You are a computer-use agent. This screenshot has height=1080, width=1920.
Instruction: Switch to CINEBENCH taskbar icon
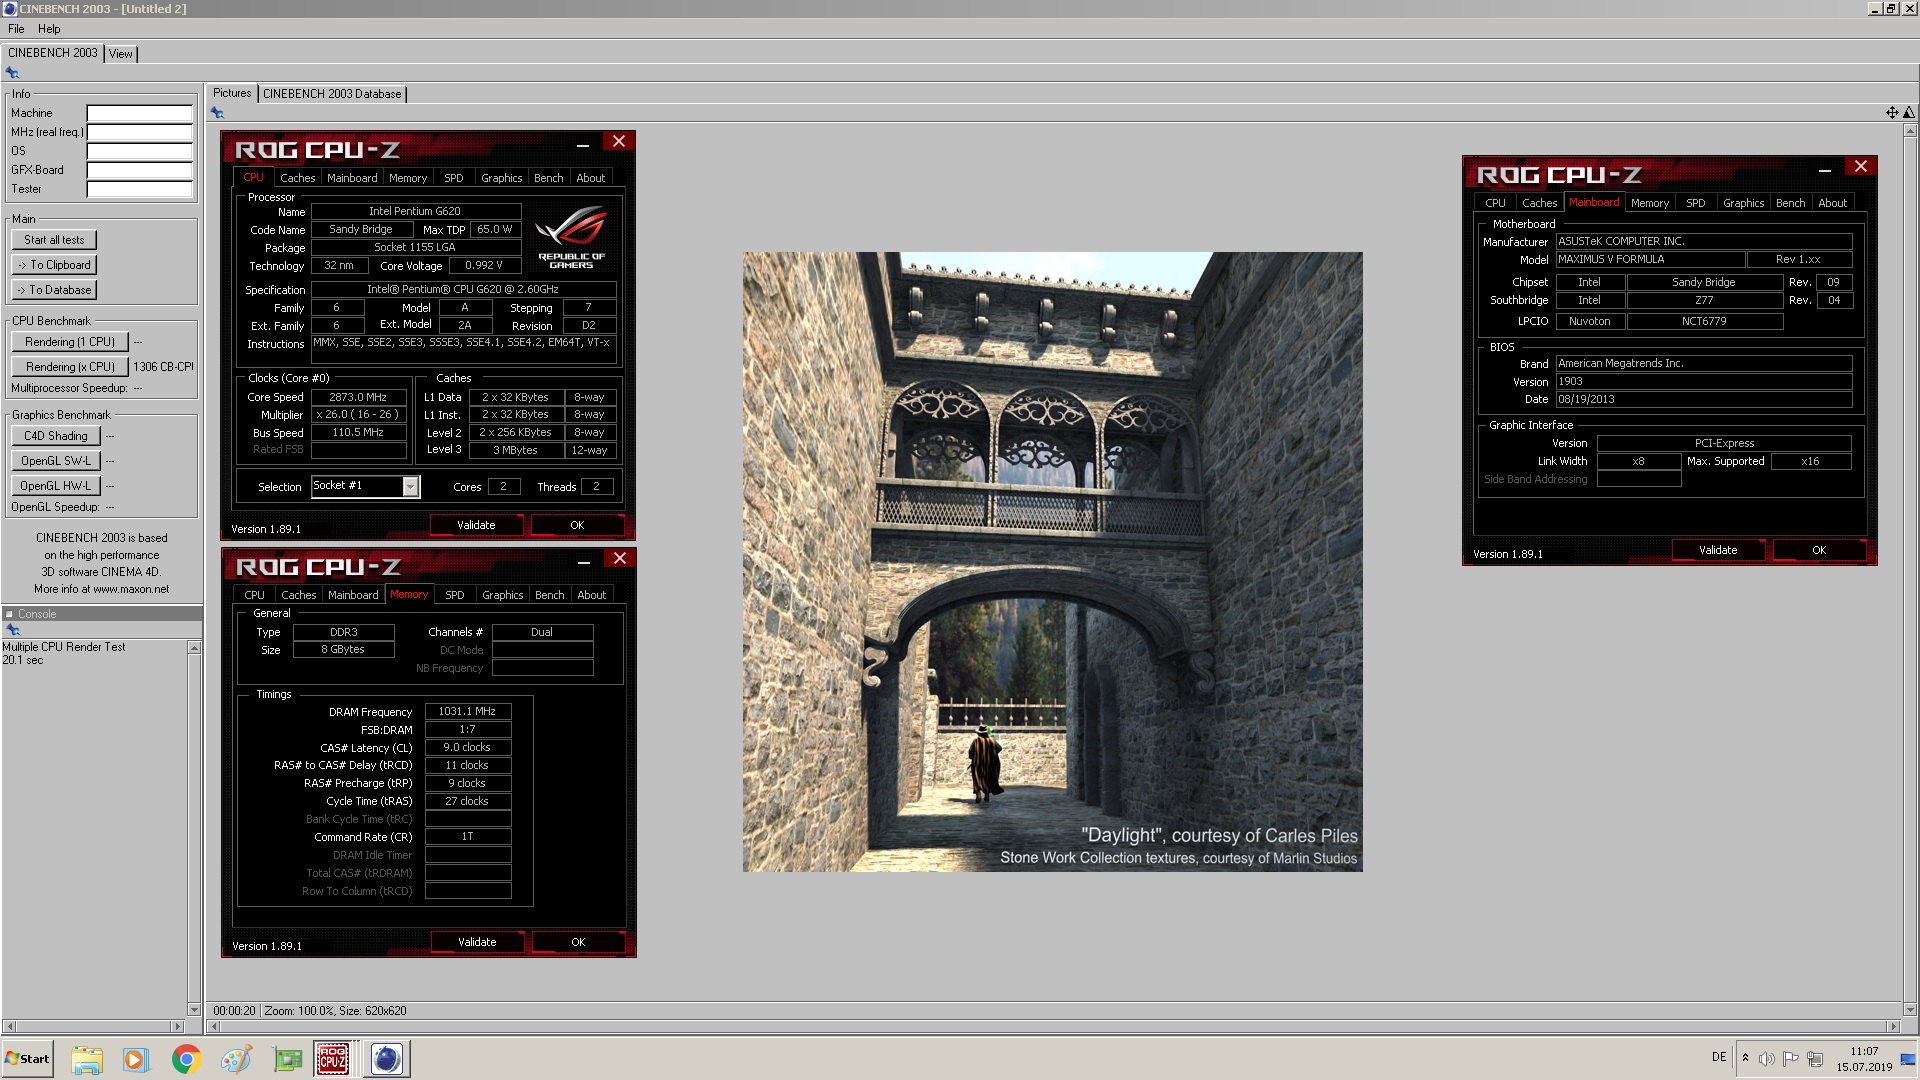pos(386,1059)
